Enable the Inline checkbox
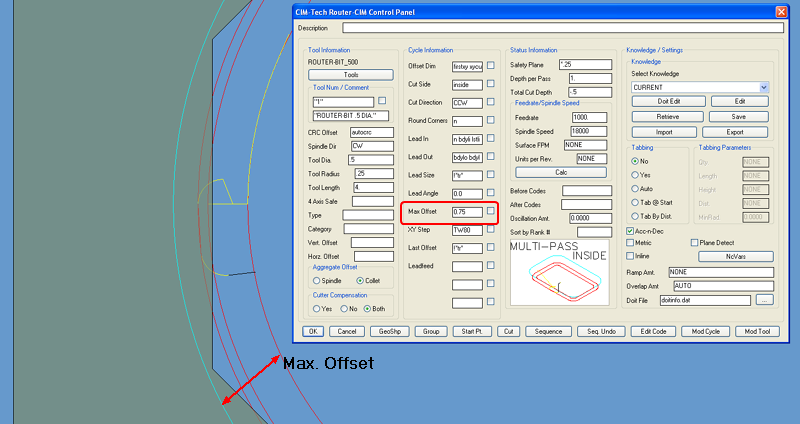This screenshot has width=800, height=424. tap(630, 256)
